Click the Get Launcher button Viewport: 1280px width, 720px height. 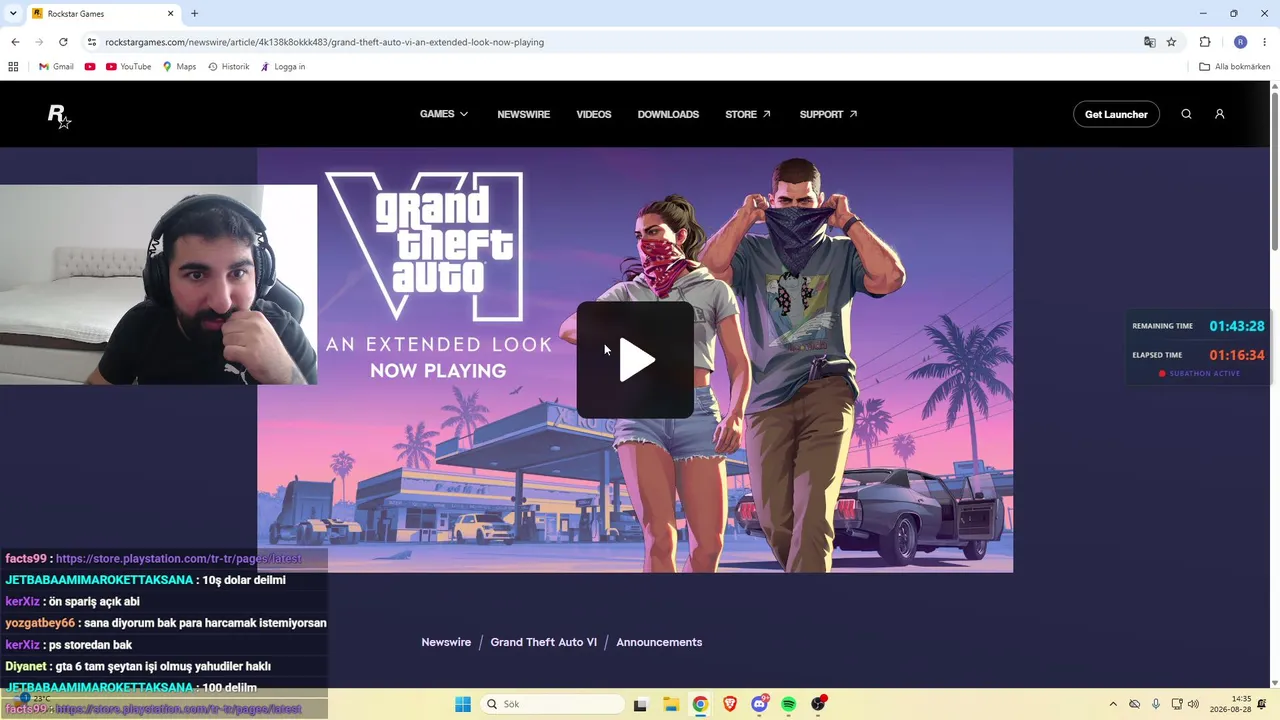click(1116, 114)
